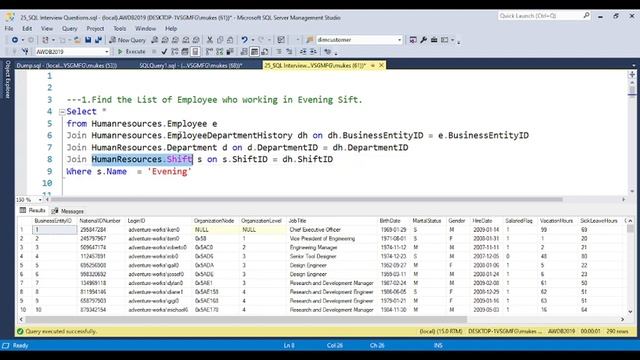Open the AWDB2019 database dropdown
Screen dimensions: 640x360
(107, 52)
